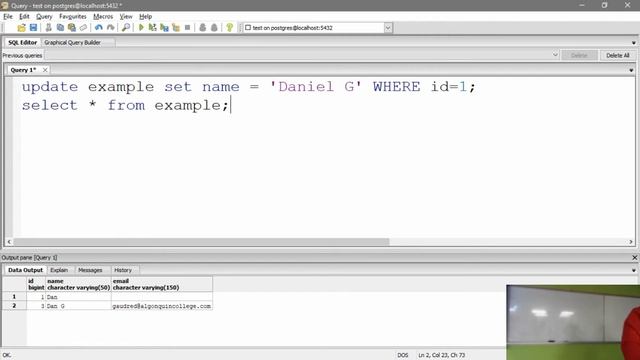Click the editor scroll right arrow
The width and height of the screenshot is (640, 360).
click(631, 242)
